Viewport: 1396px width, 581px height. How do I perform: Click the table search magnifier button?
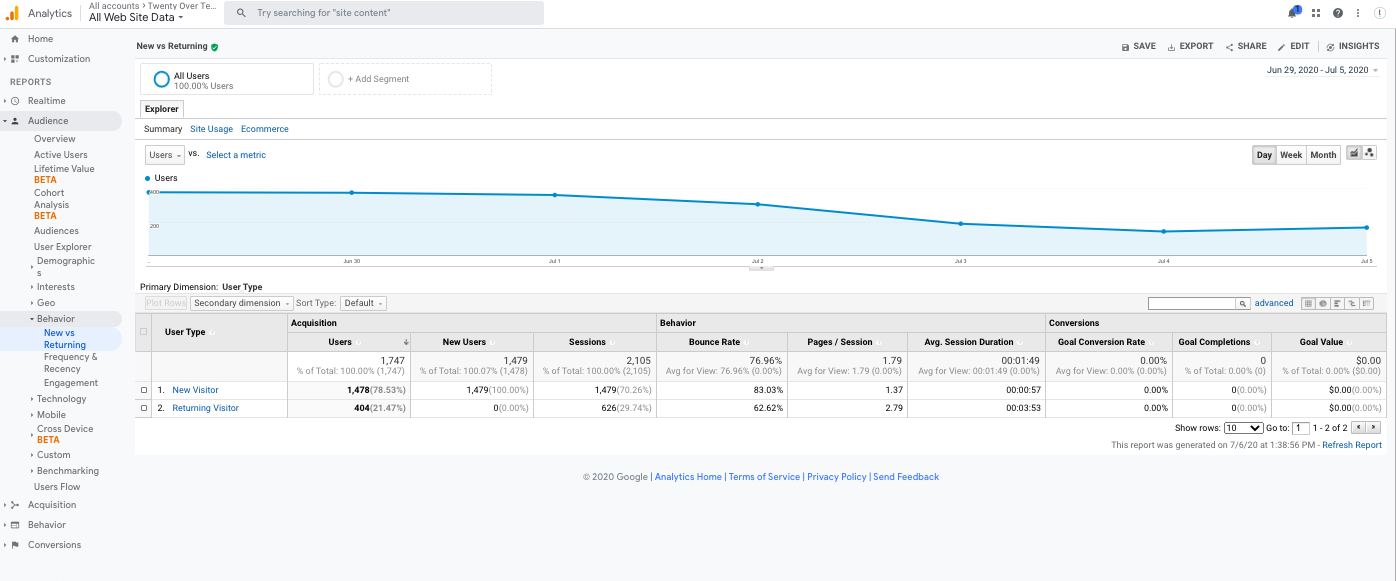(x=1243, y=303)
